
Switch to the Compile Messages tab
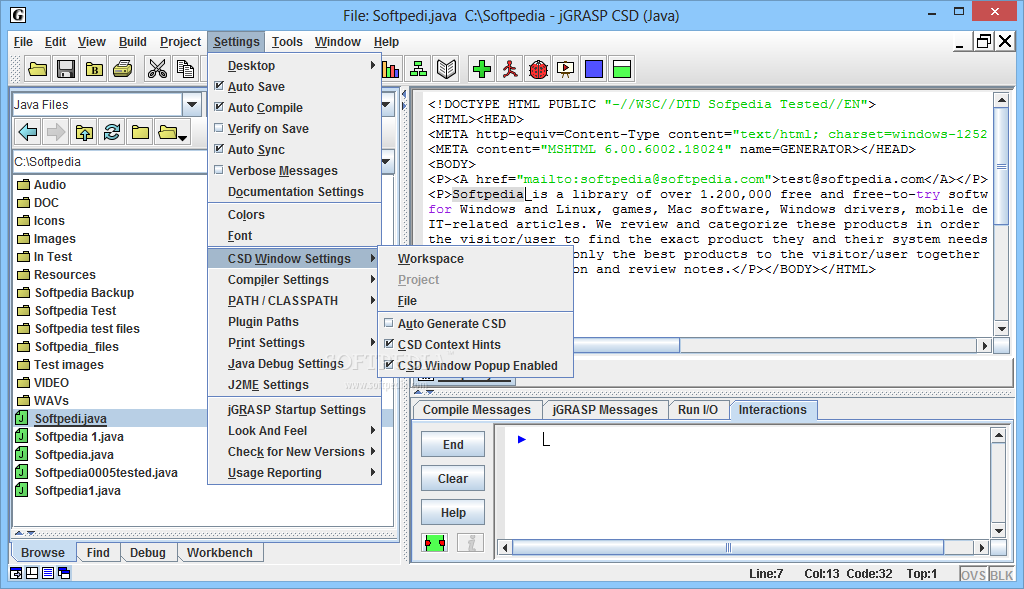coord(477,409)
